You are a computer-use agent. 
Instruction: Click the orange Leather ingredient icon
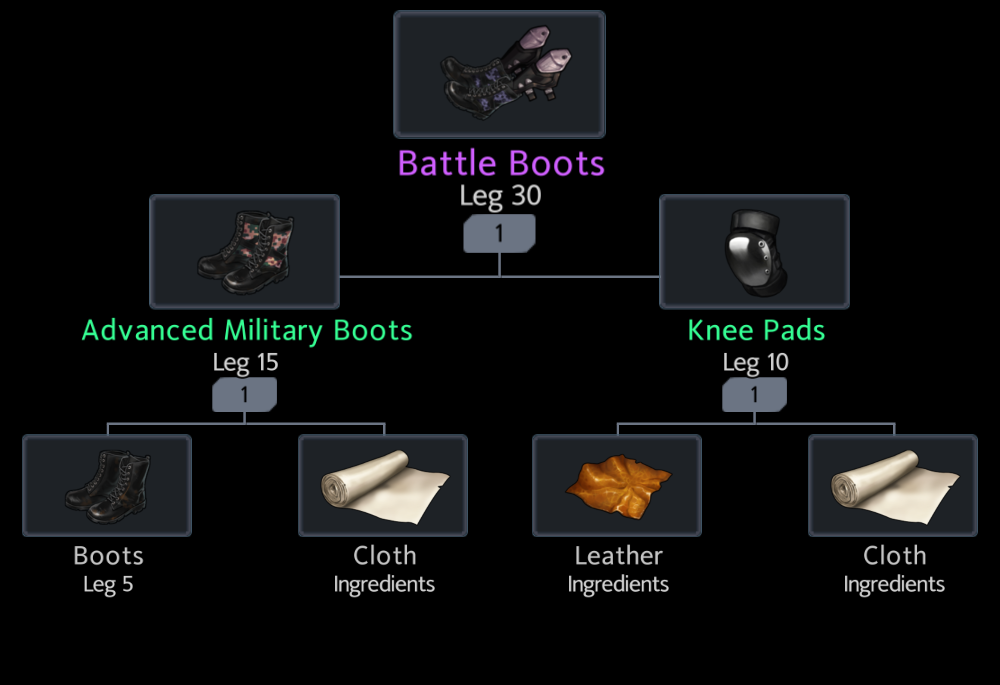(x=617, y=485)
